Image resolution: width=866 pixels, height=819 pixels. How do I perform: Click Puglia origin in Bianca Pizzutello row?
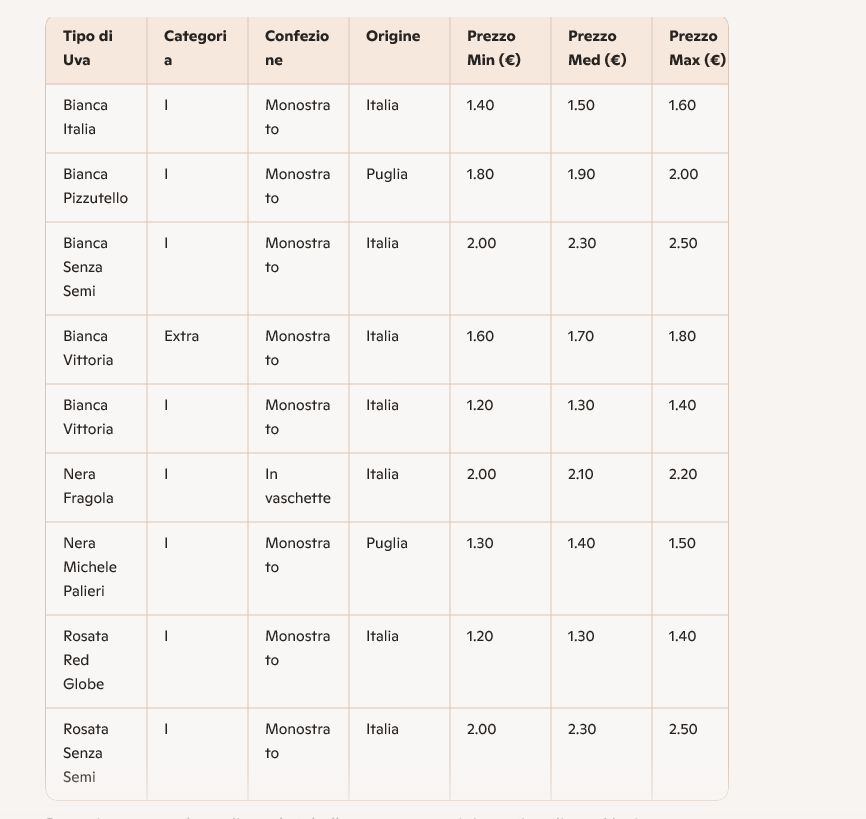387,174
